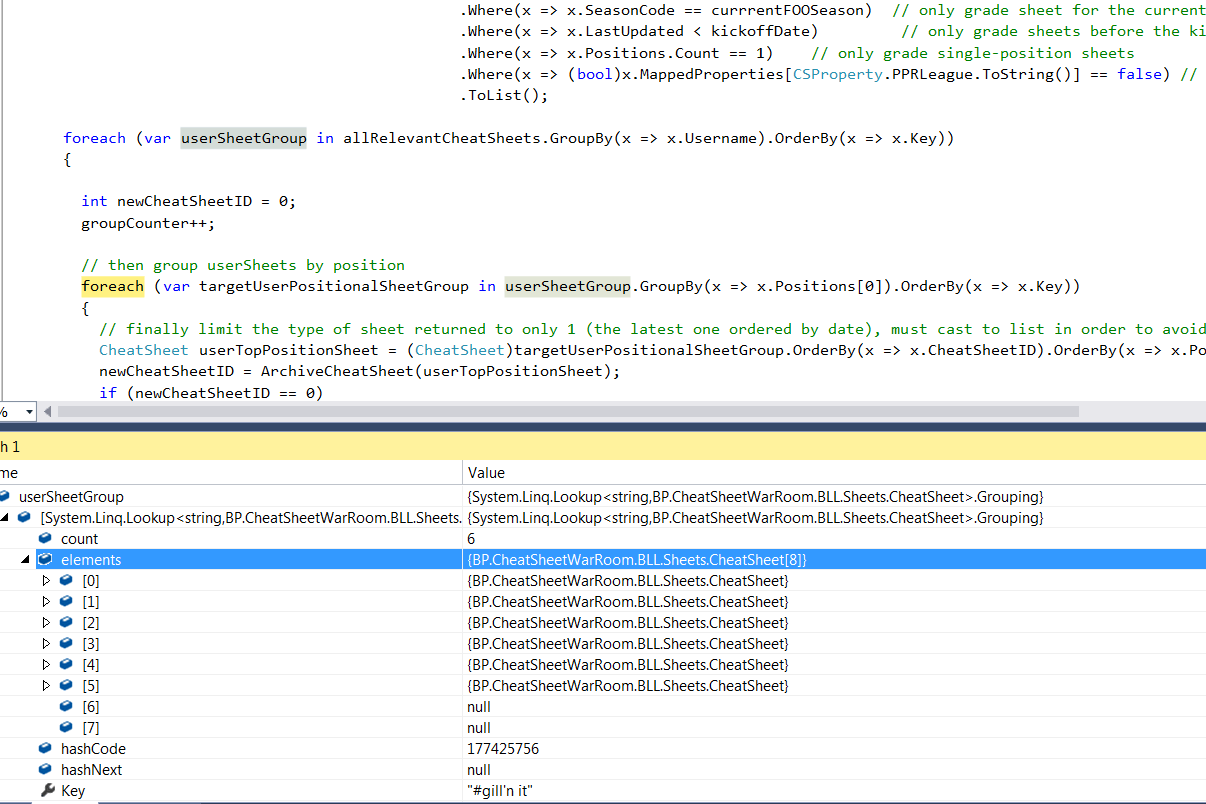1206x804 pixels.
Task: Click the field icon next to hashCode
Action: coord(46,749)
